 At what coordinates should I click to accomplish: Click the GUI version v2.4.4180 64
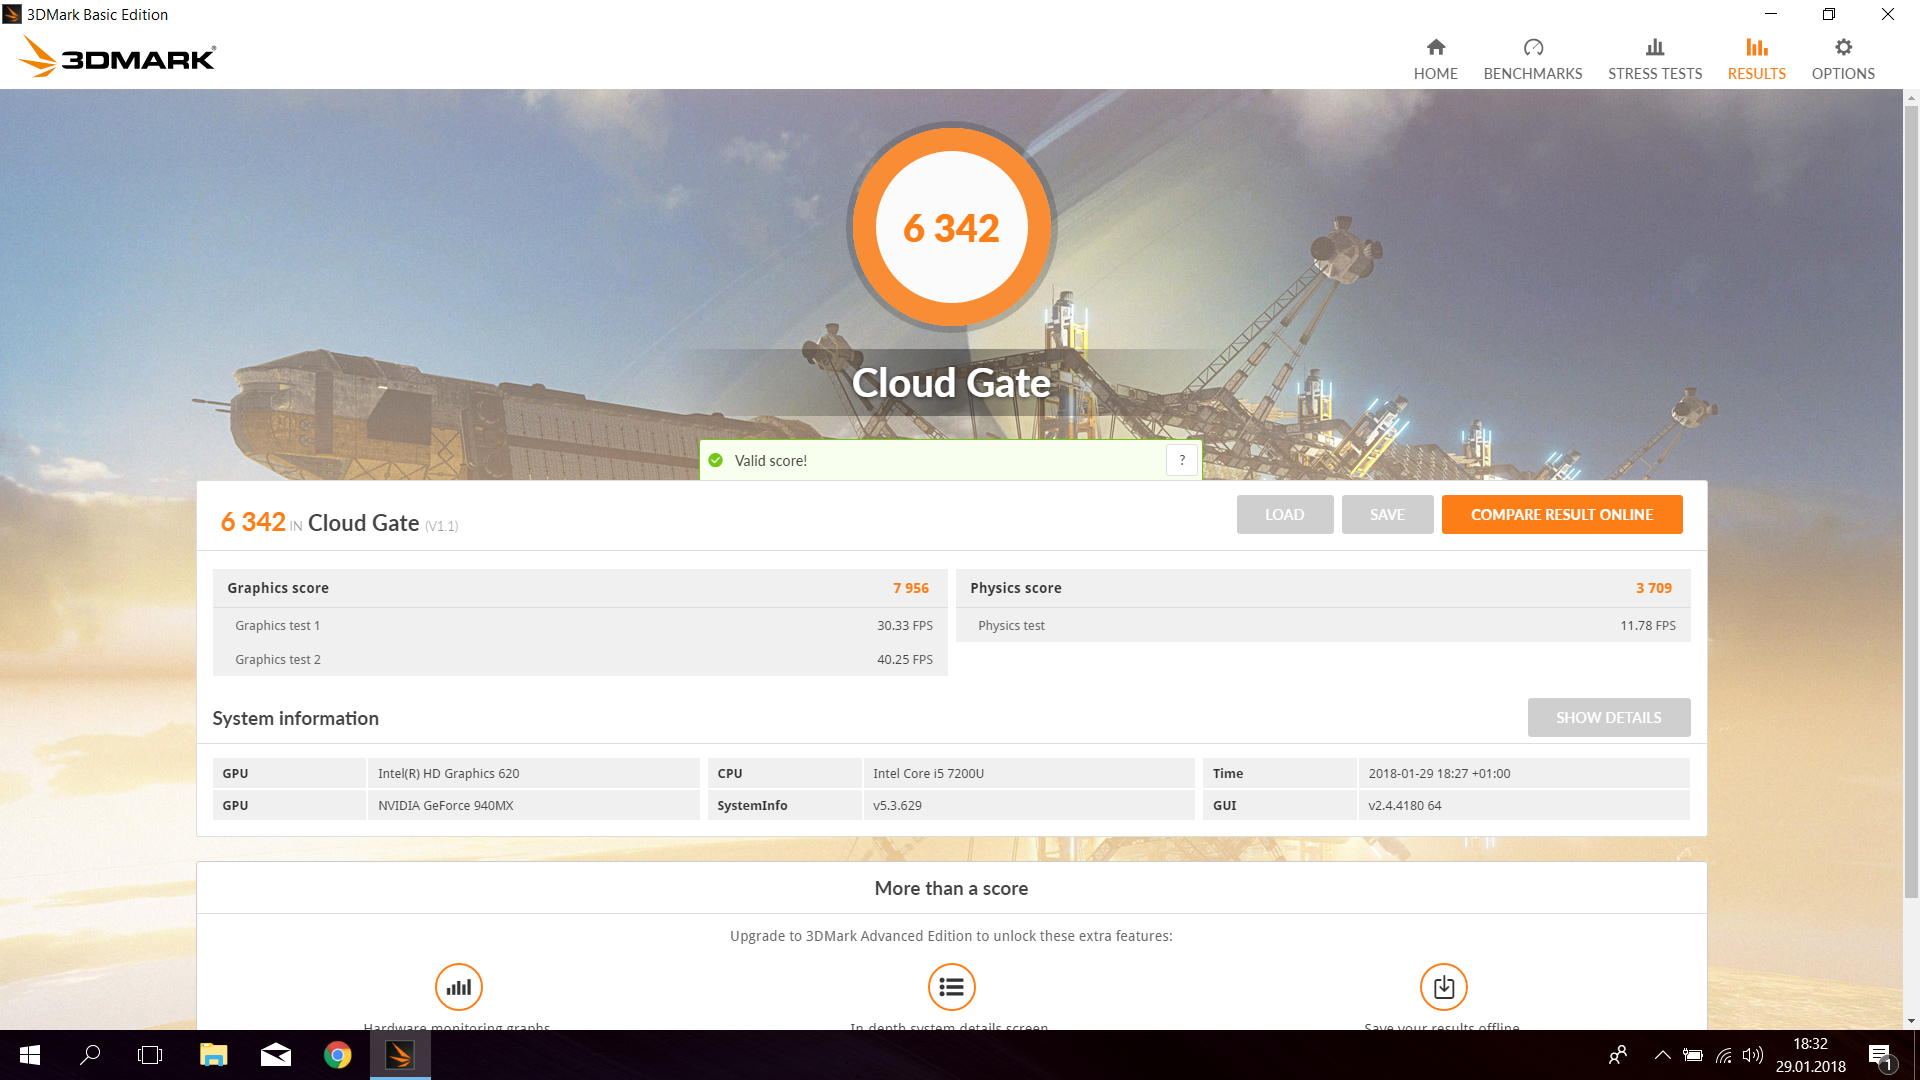(1404, 805)
